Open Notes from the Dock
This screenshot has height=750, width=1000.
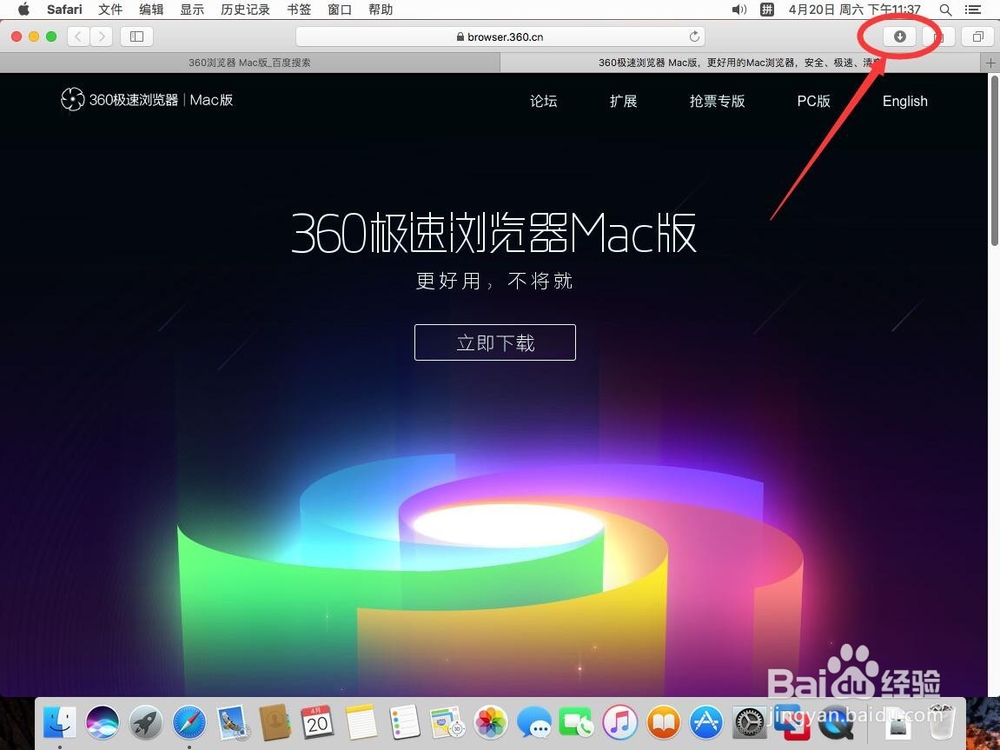(x=361, y=723)
